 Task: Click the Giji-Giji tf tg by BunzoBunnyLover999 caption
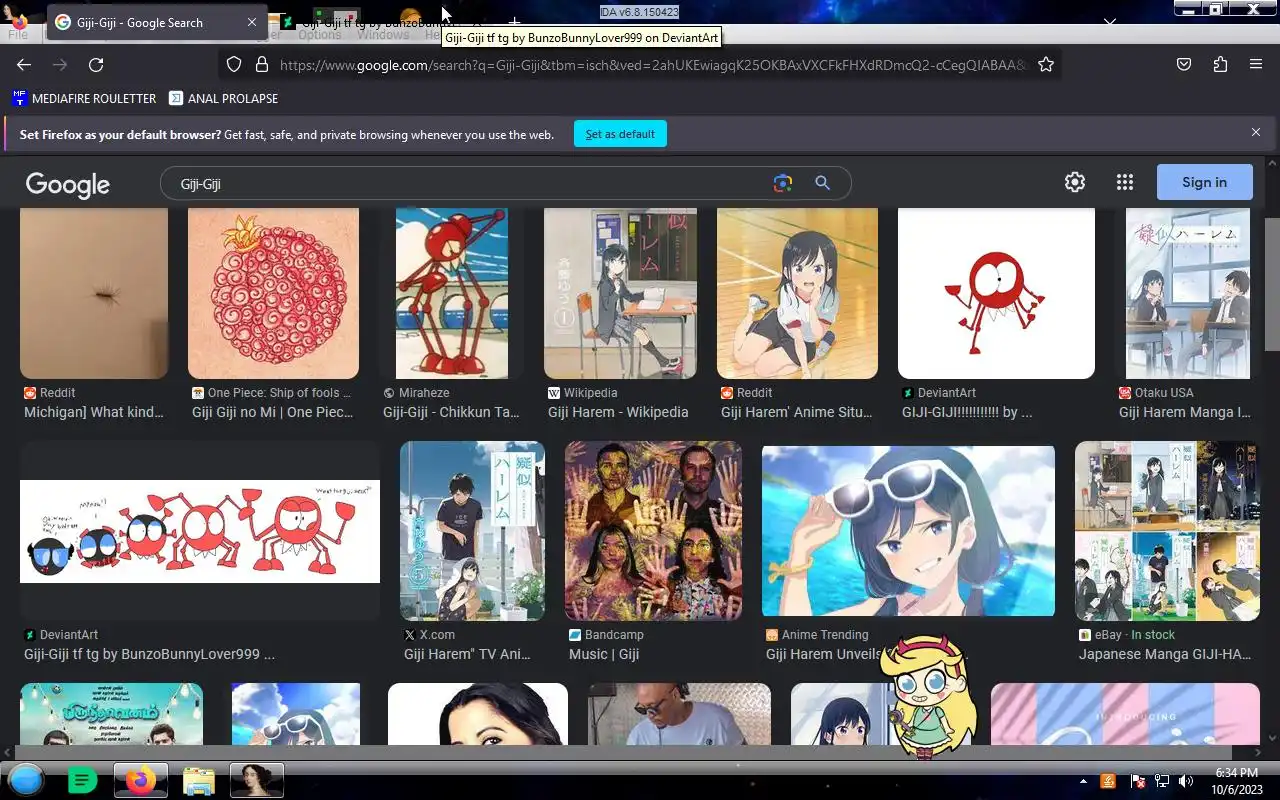click(149, 654)
